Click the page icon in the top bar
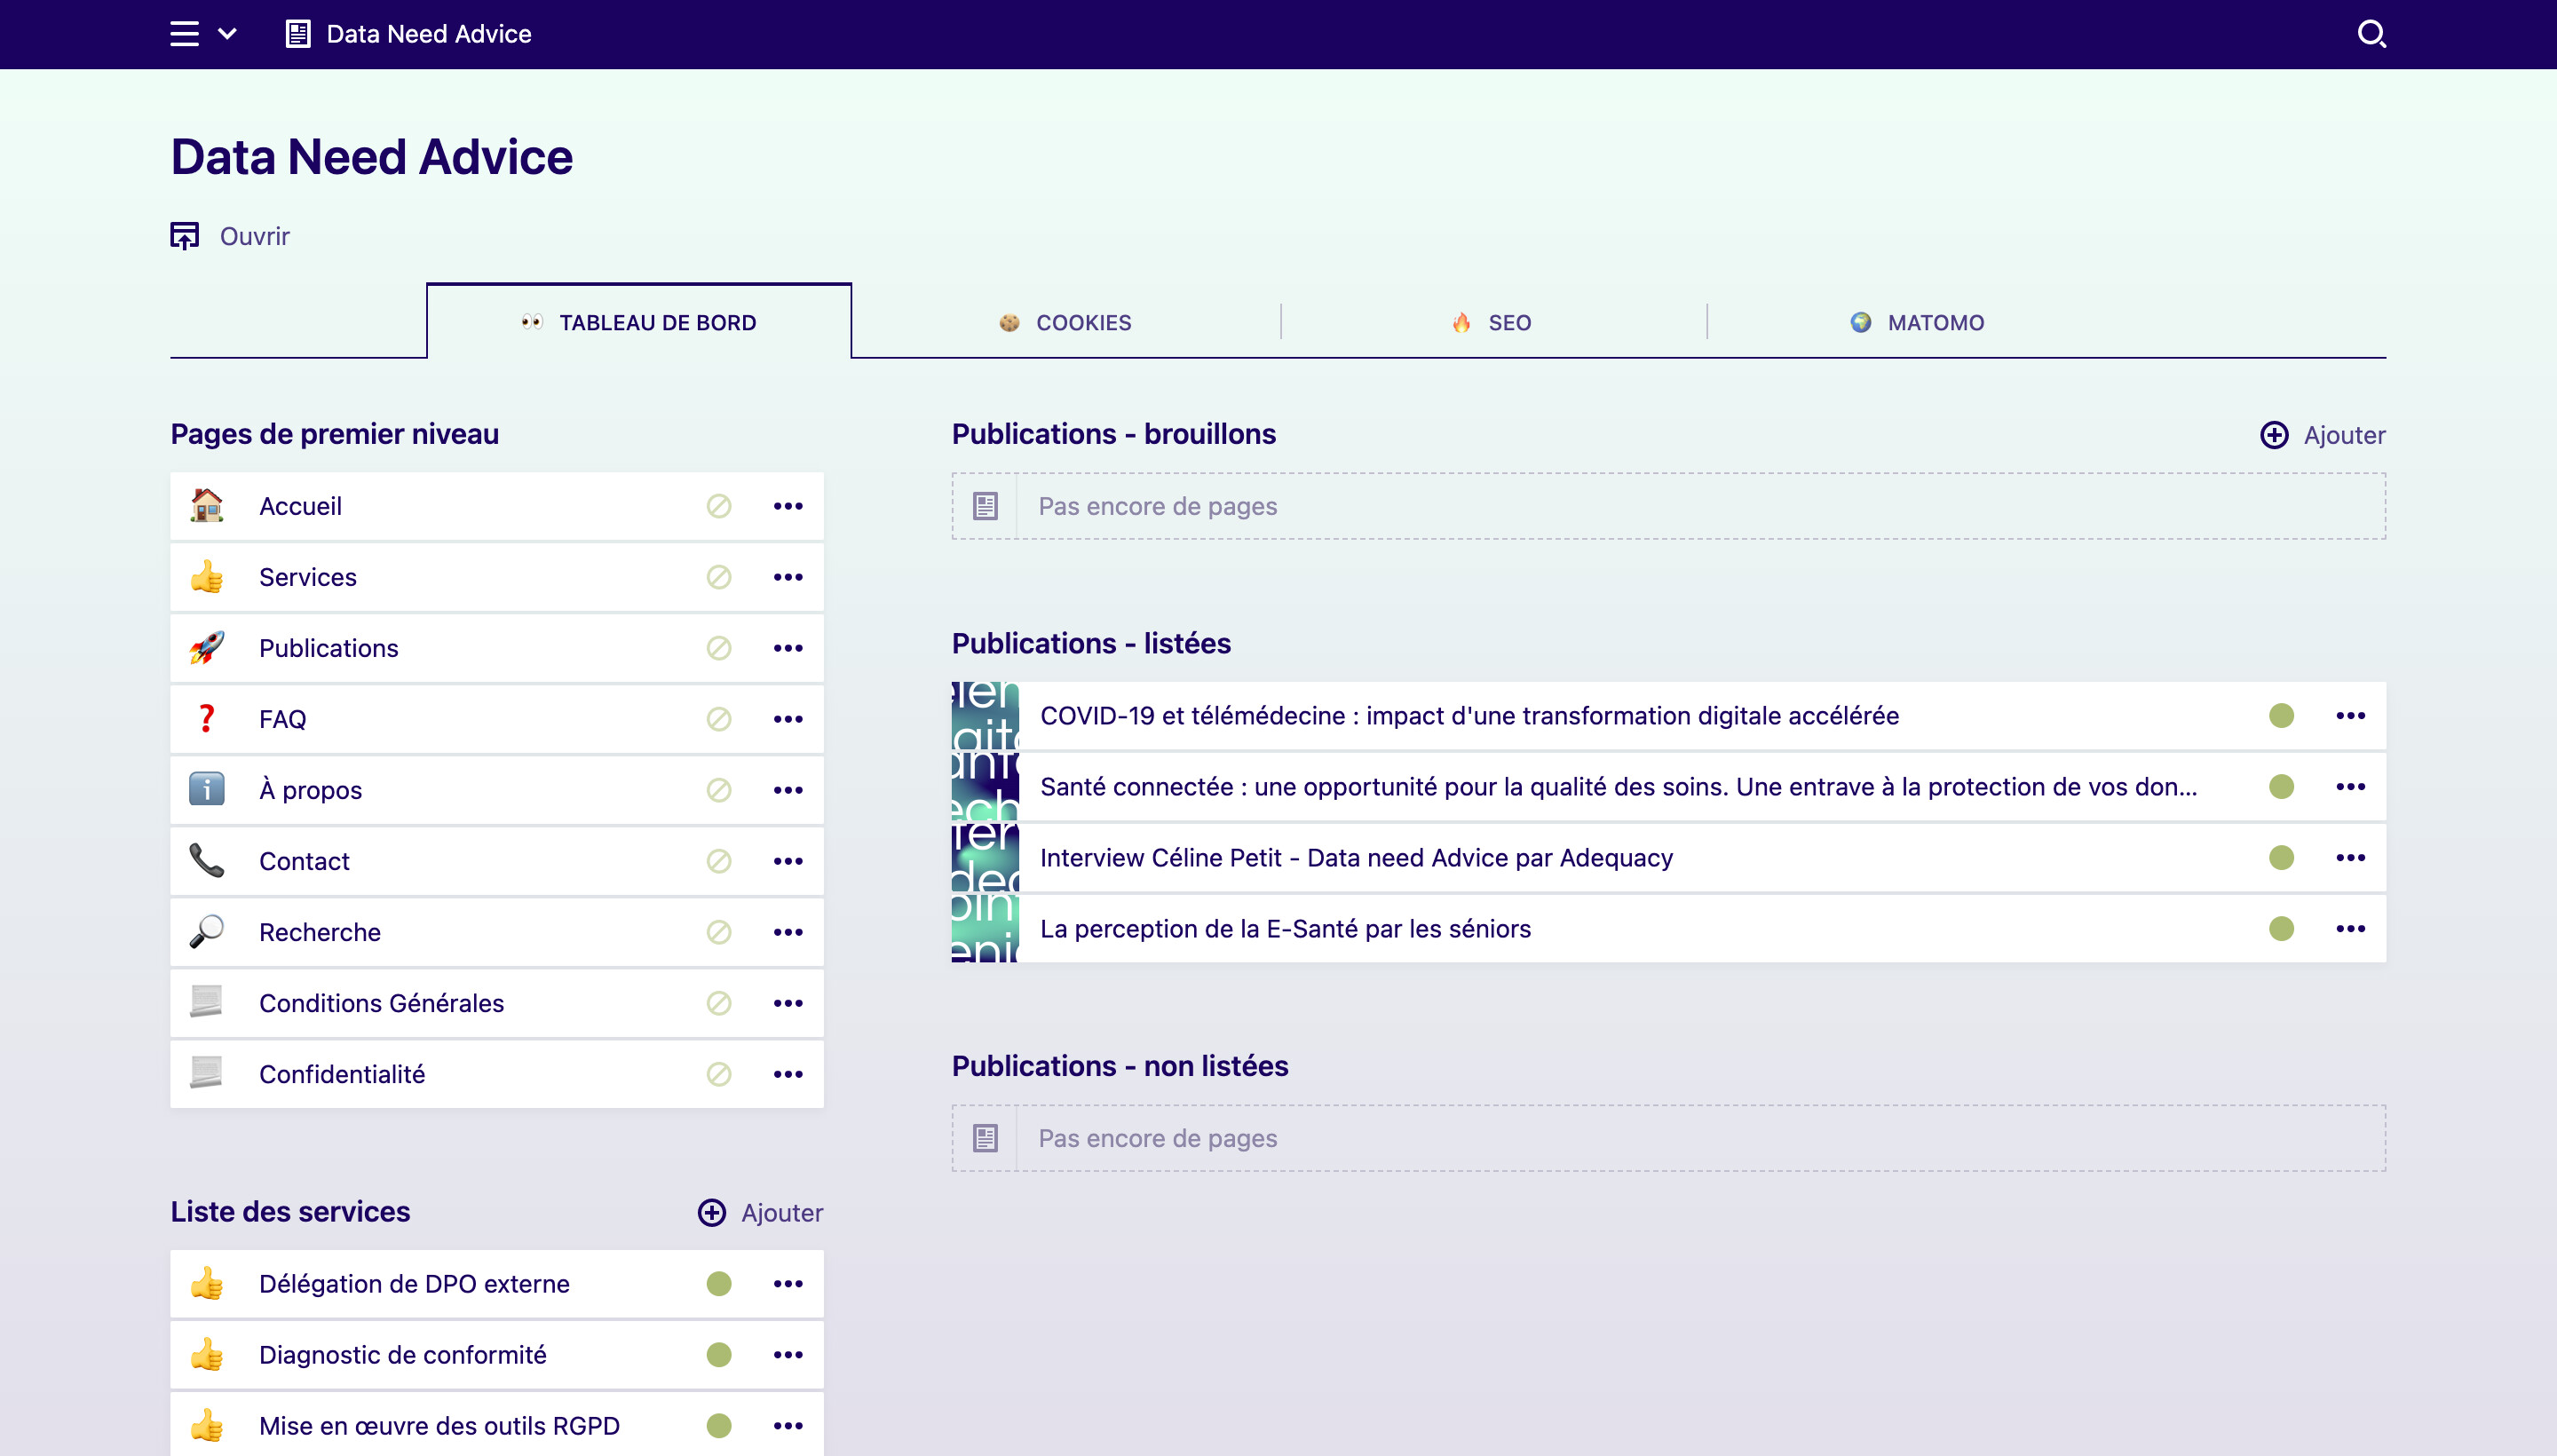The height and width of the screenshot is (1456, 2557). (x=298, y=34)
